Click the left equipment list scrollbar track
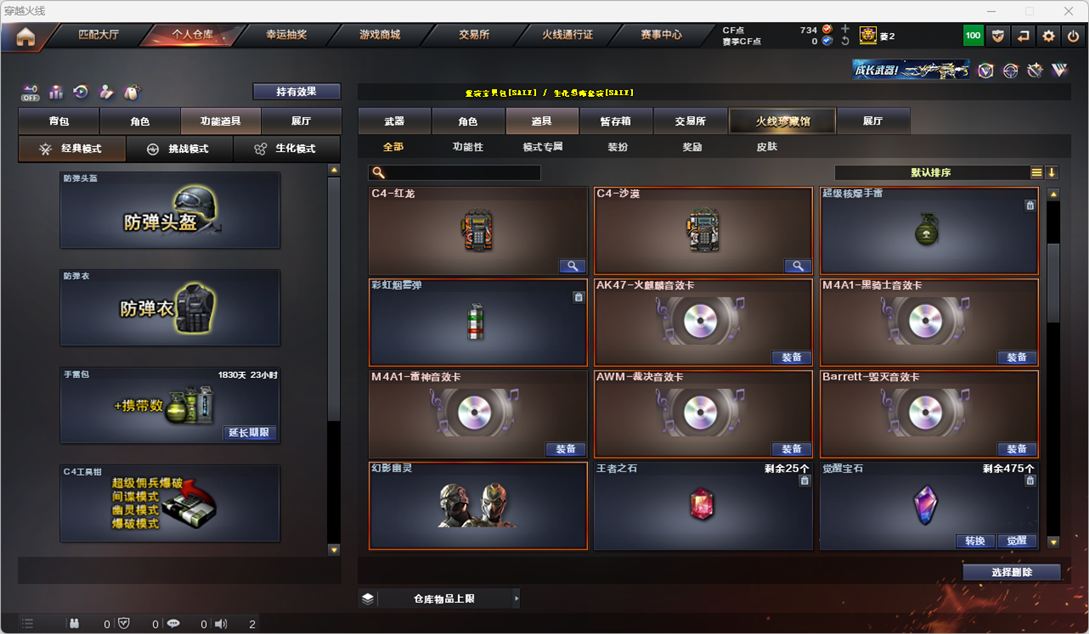 334,360
